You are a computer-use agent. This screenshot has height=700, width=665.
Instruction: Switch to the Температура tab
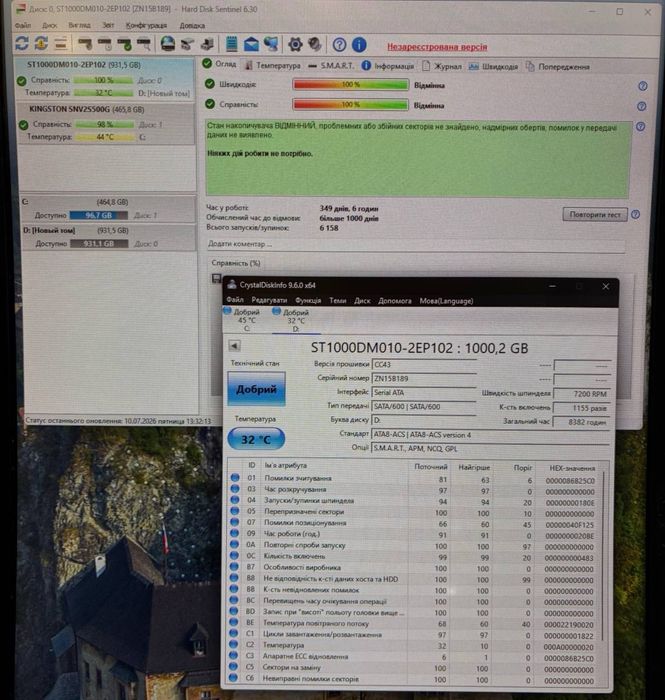pyautogui.click(x=273, y=66)
